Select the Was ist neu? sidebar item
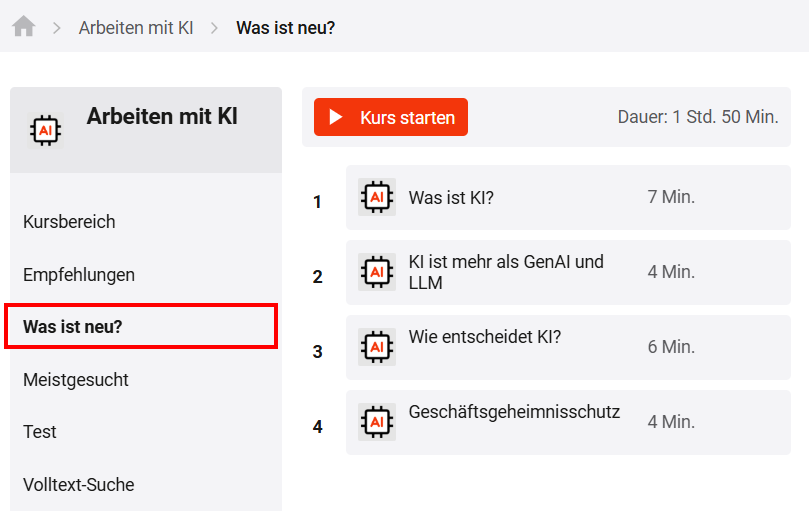This screenshot has height=511, width=809. [x=141, y=326]
